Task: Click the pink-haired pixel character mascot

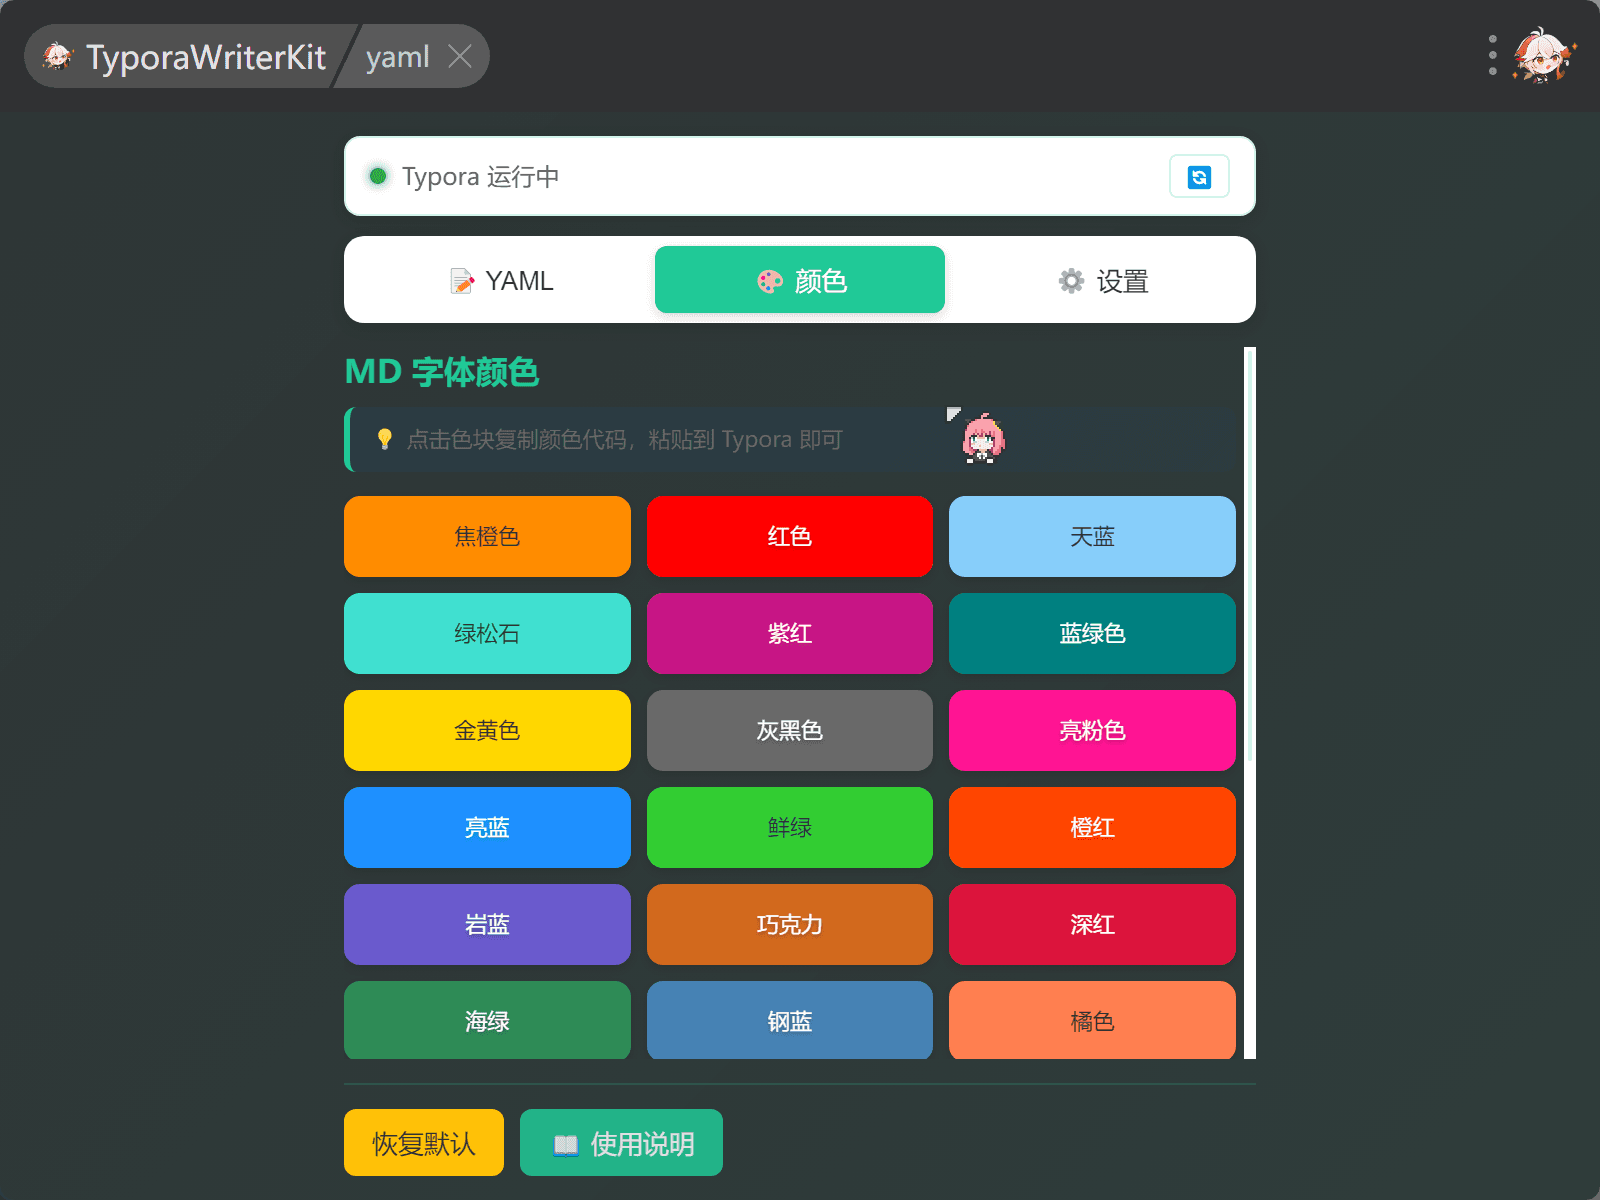Action: tap(983, 438)
